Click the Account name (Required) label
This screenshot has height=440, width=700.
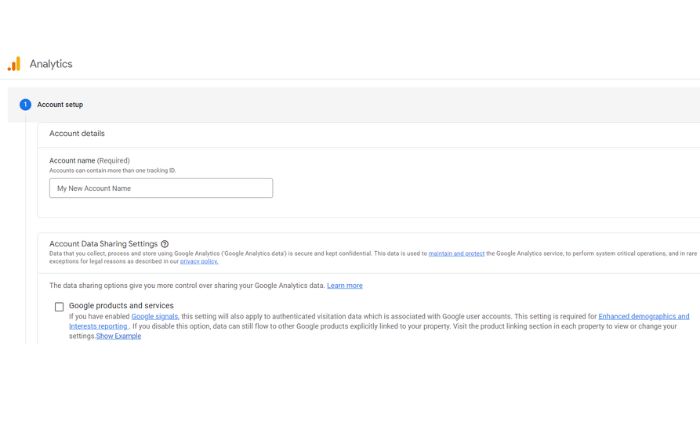pos(89,161)
